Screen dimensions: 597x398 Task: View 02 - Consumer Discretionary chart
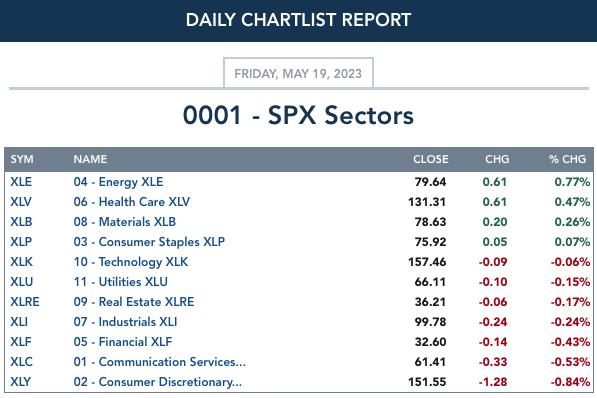(158, 382)
